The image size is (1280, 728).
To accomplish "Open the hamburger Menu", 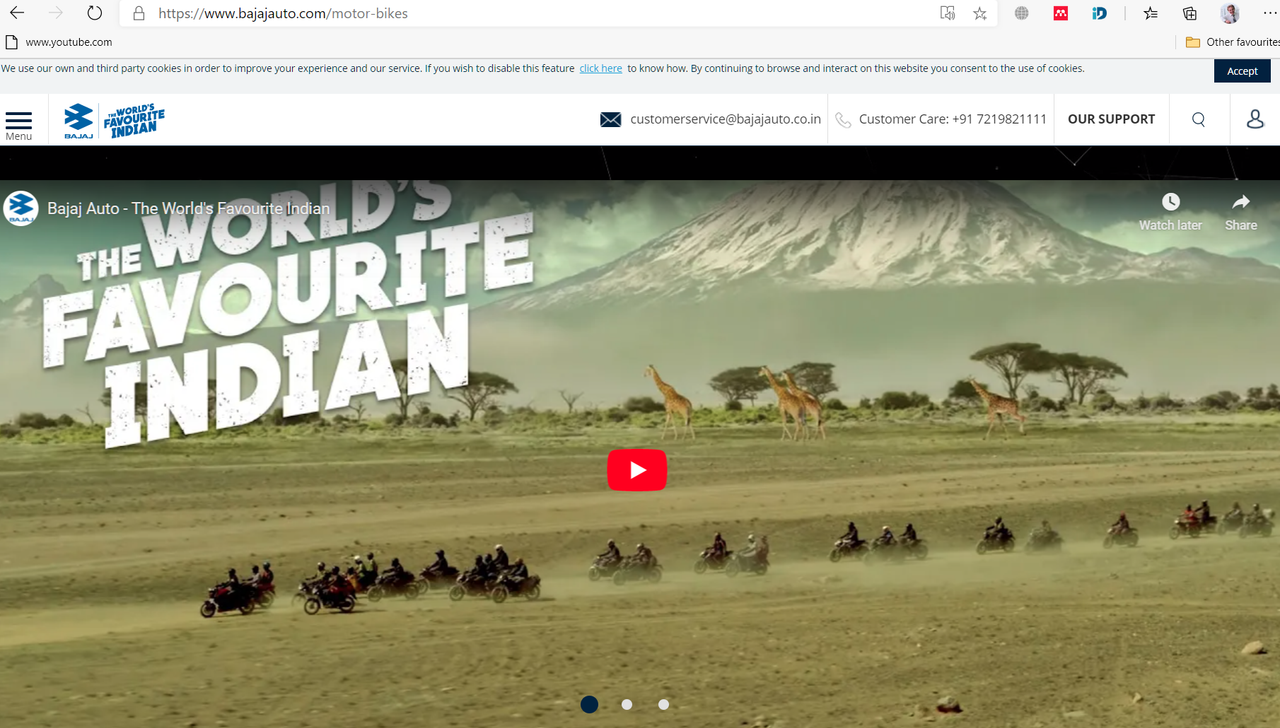I will click(19, 125).
